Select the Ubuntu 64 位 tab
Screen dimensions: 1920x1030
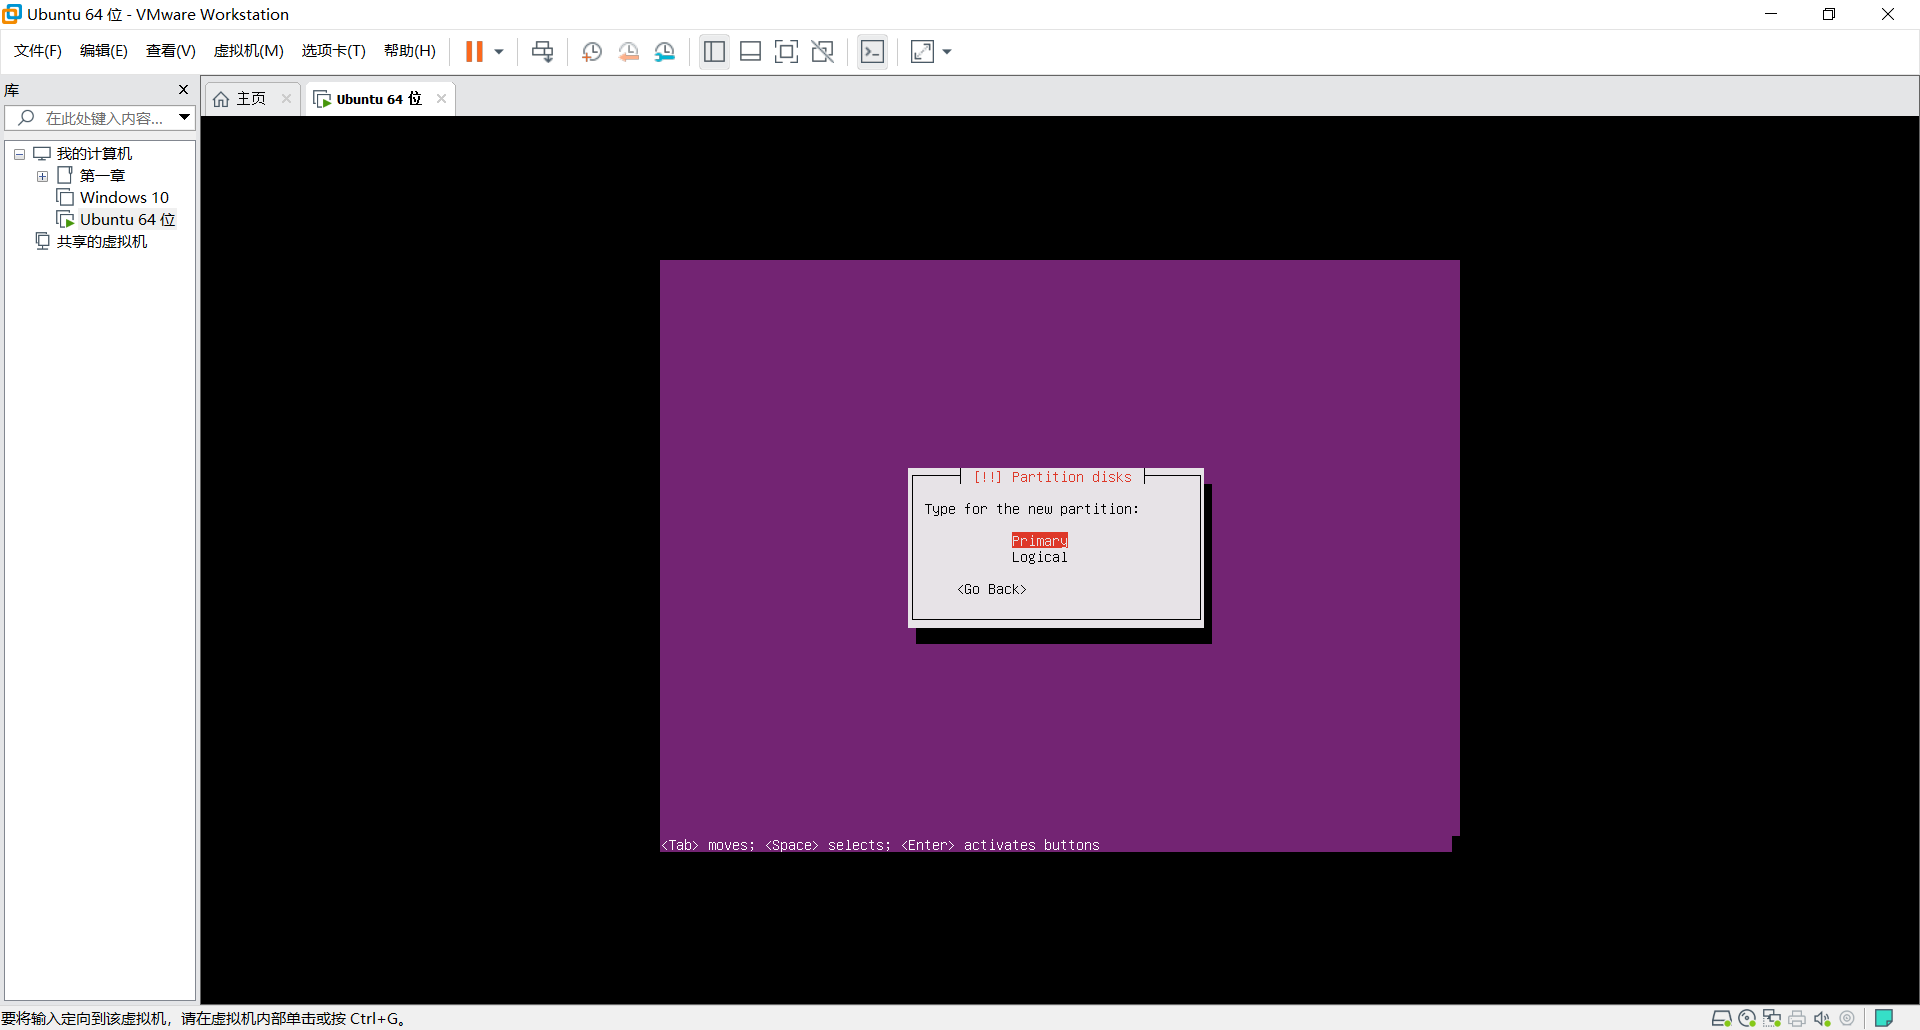coord(379,98)
